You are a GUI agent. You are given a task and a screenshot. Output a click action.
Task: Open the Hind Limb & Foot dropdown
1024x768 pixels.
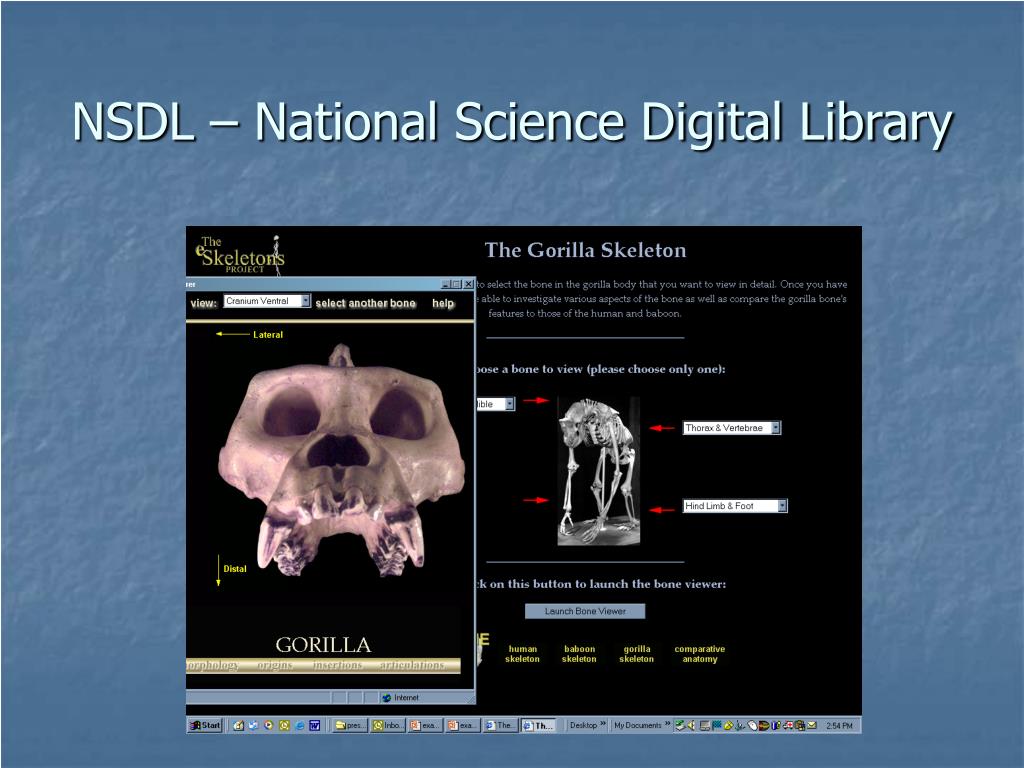735,505
